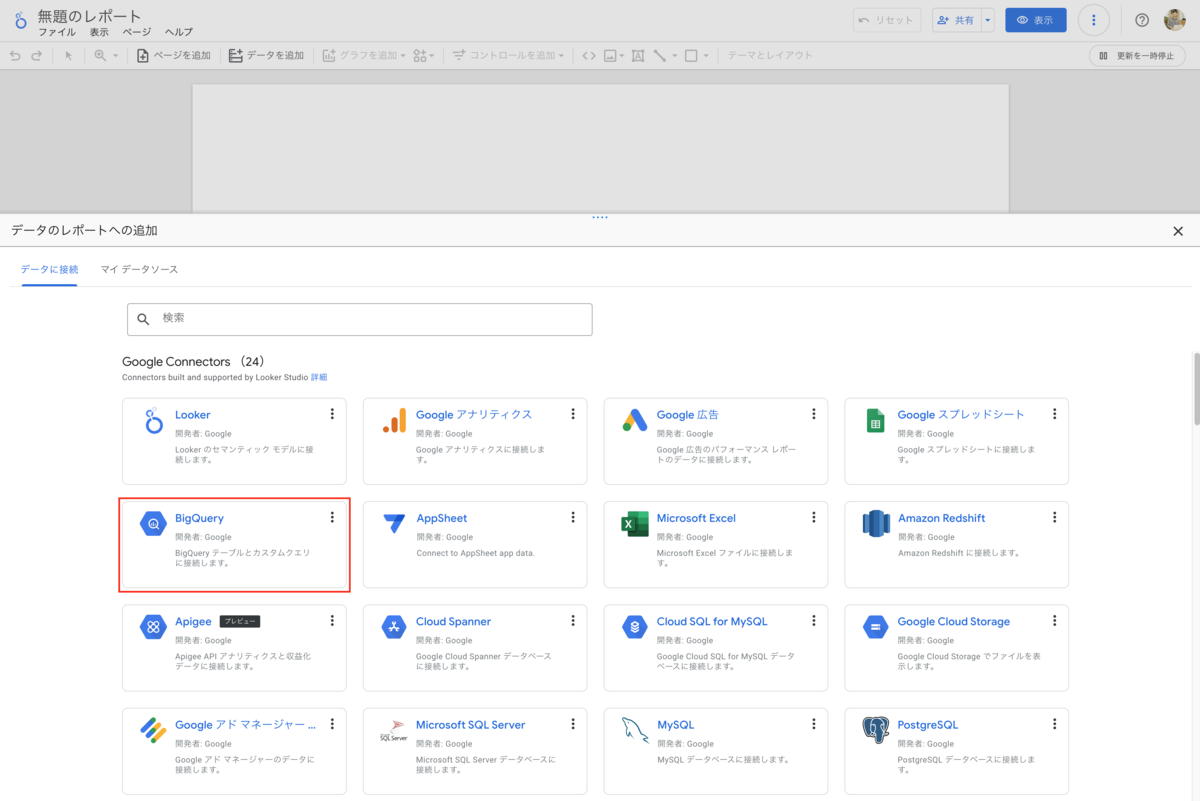Open the kebab menu on MySQL card

(814, 724)
